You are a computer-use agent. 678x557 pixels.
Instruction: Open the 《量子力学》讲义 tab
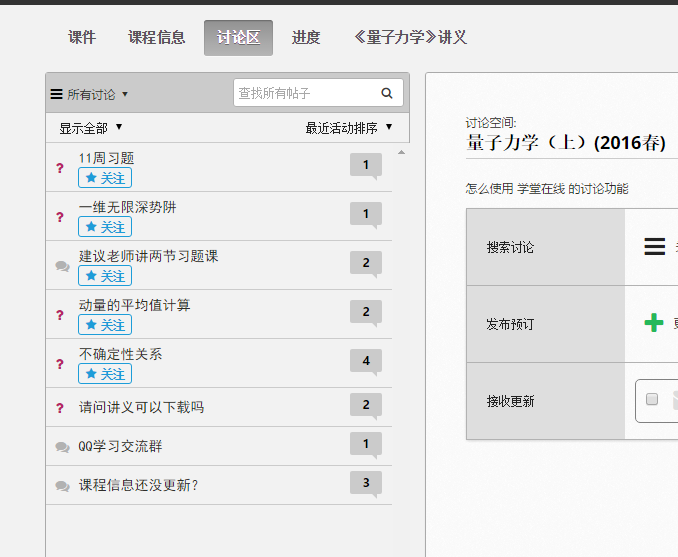[410, 38]
